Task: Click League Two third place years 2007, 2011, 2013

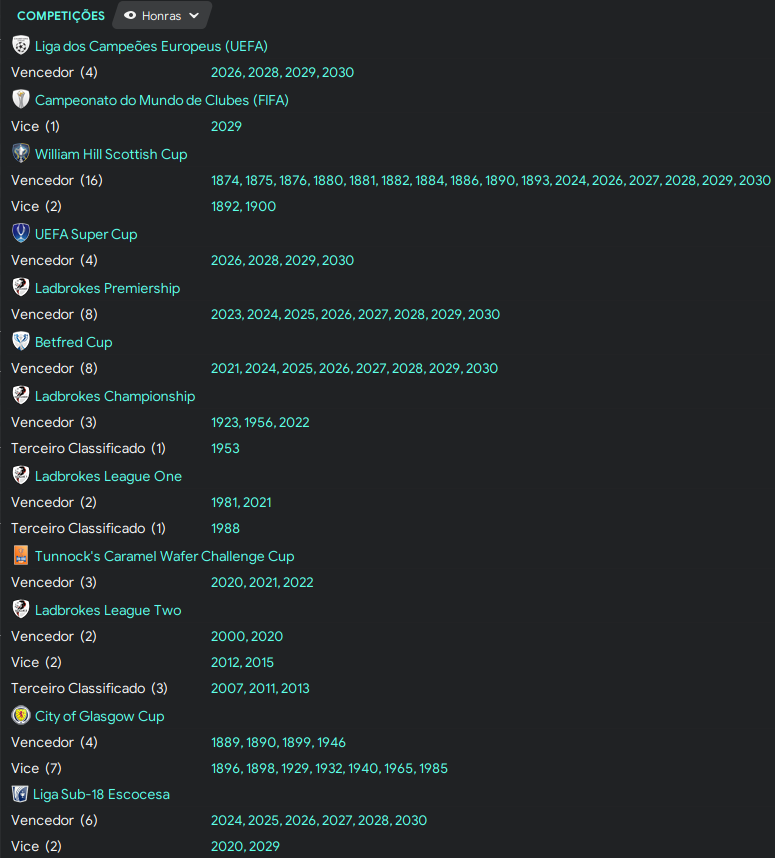Action: tap(260, 688)
